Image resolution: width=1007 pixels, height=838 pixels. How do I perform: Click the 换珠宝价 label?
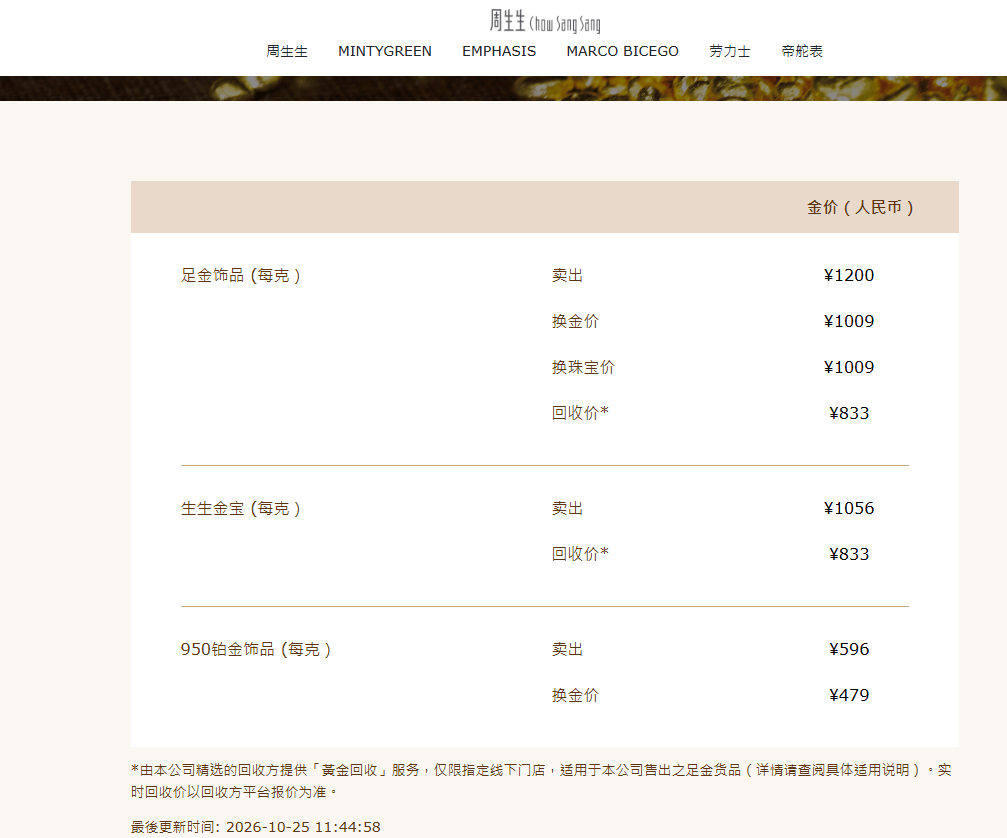pyautogui.click(x=583, y=367)
